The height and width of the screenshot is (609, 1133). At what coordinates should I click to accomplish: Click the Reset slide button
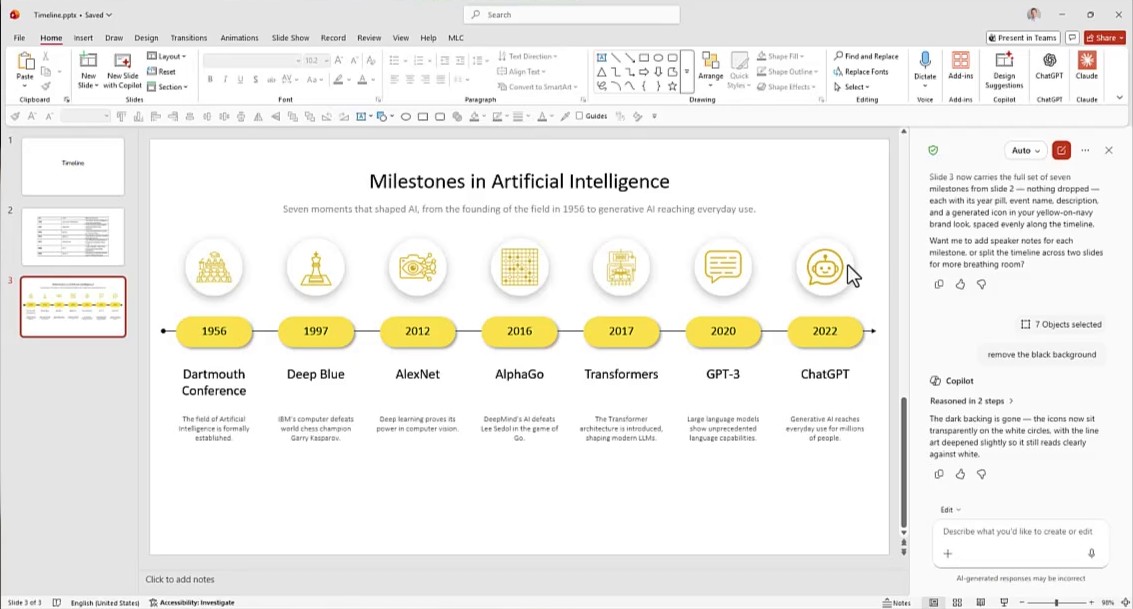(161, 72)
